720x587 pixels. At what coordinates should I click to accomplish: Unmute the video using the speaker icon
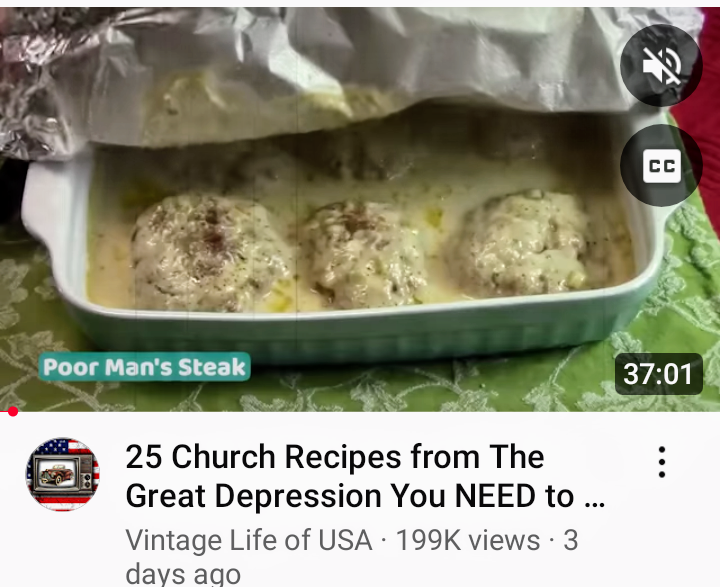pyautogui.click(x=661, y=65)
